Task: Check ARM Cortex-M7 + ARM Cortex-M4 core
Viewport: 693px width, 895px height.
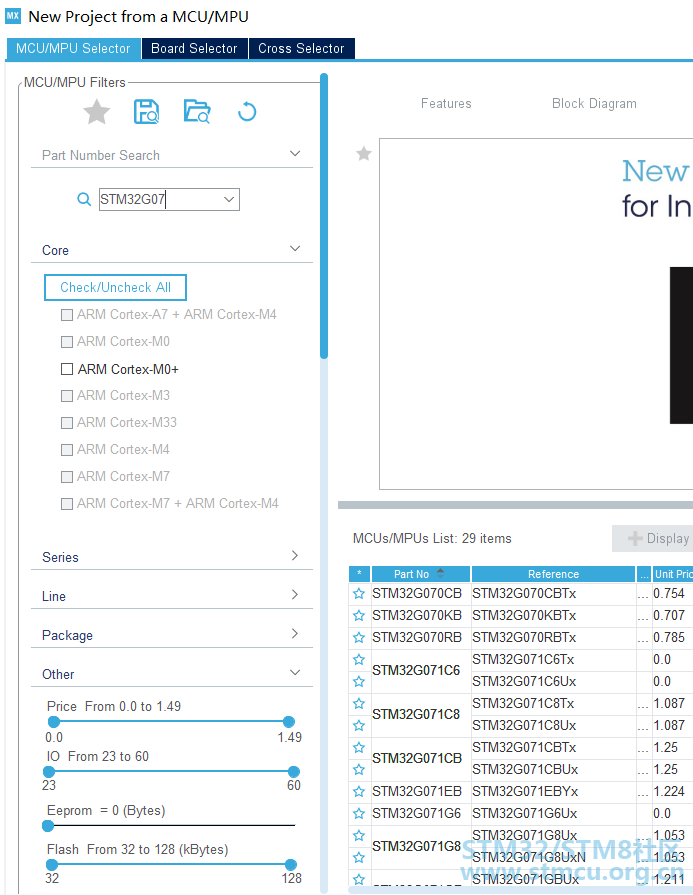Action: (x=67, y=504)
